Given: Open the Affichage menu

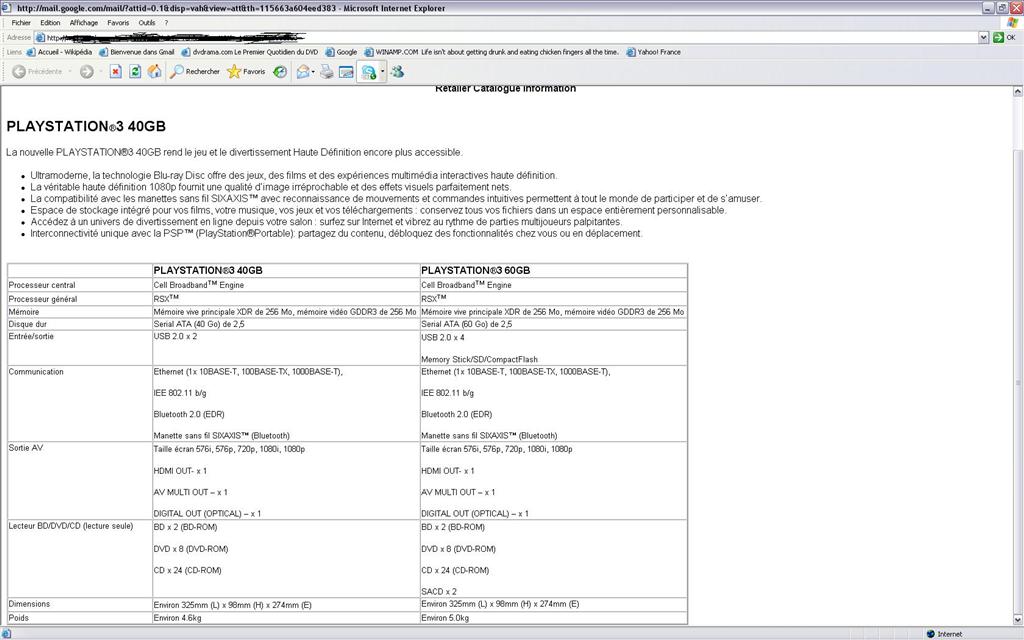Looking at the screenshot, I should (84, 23).
